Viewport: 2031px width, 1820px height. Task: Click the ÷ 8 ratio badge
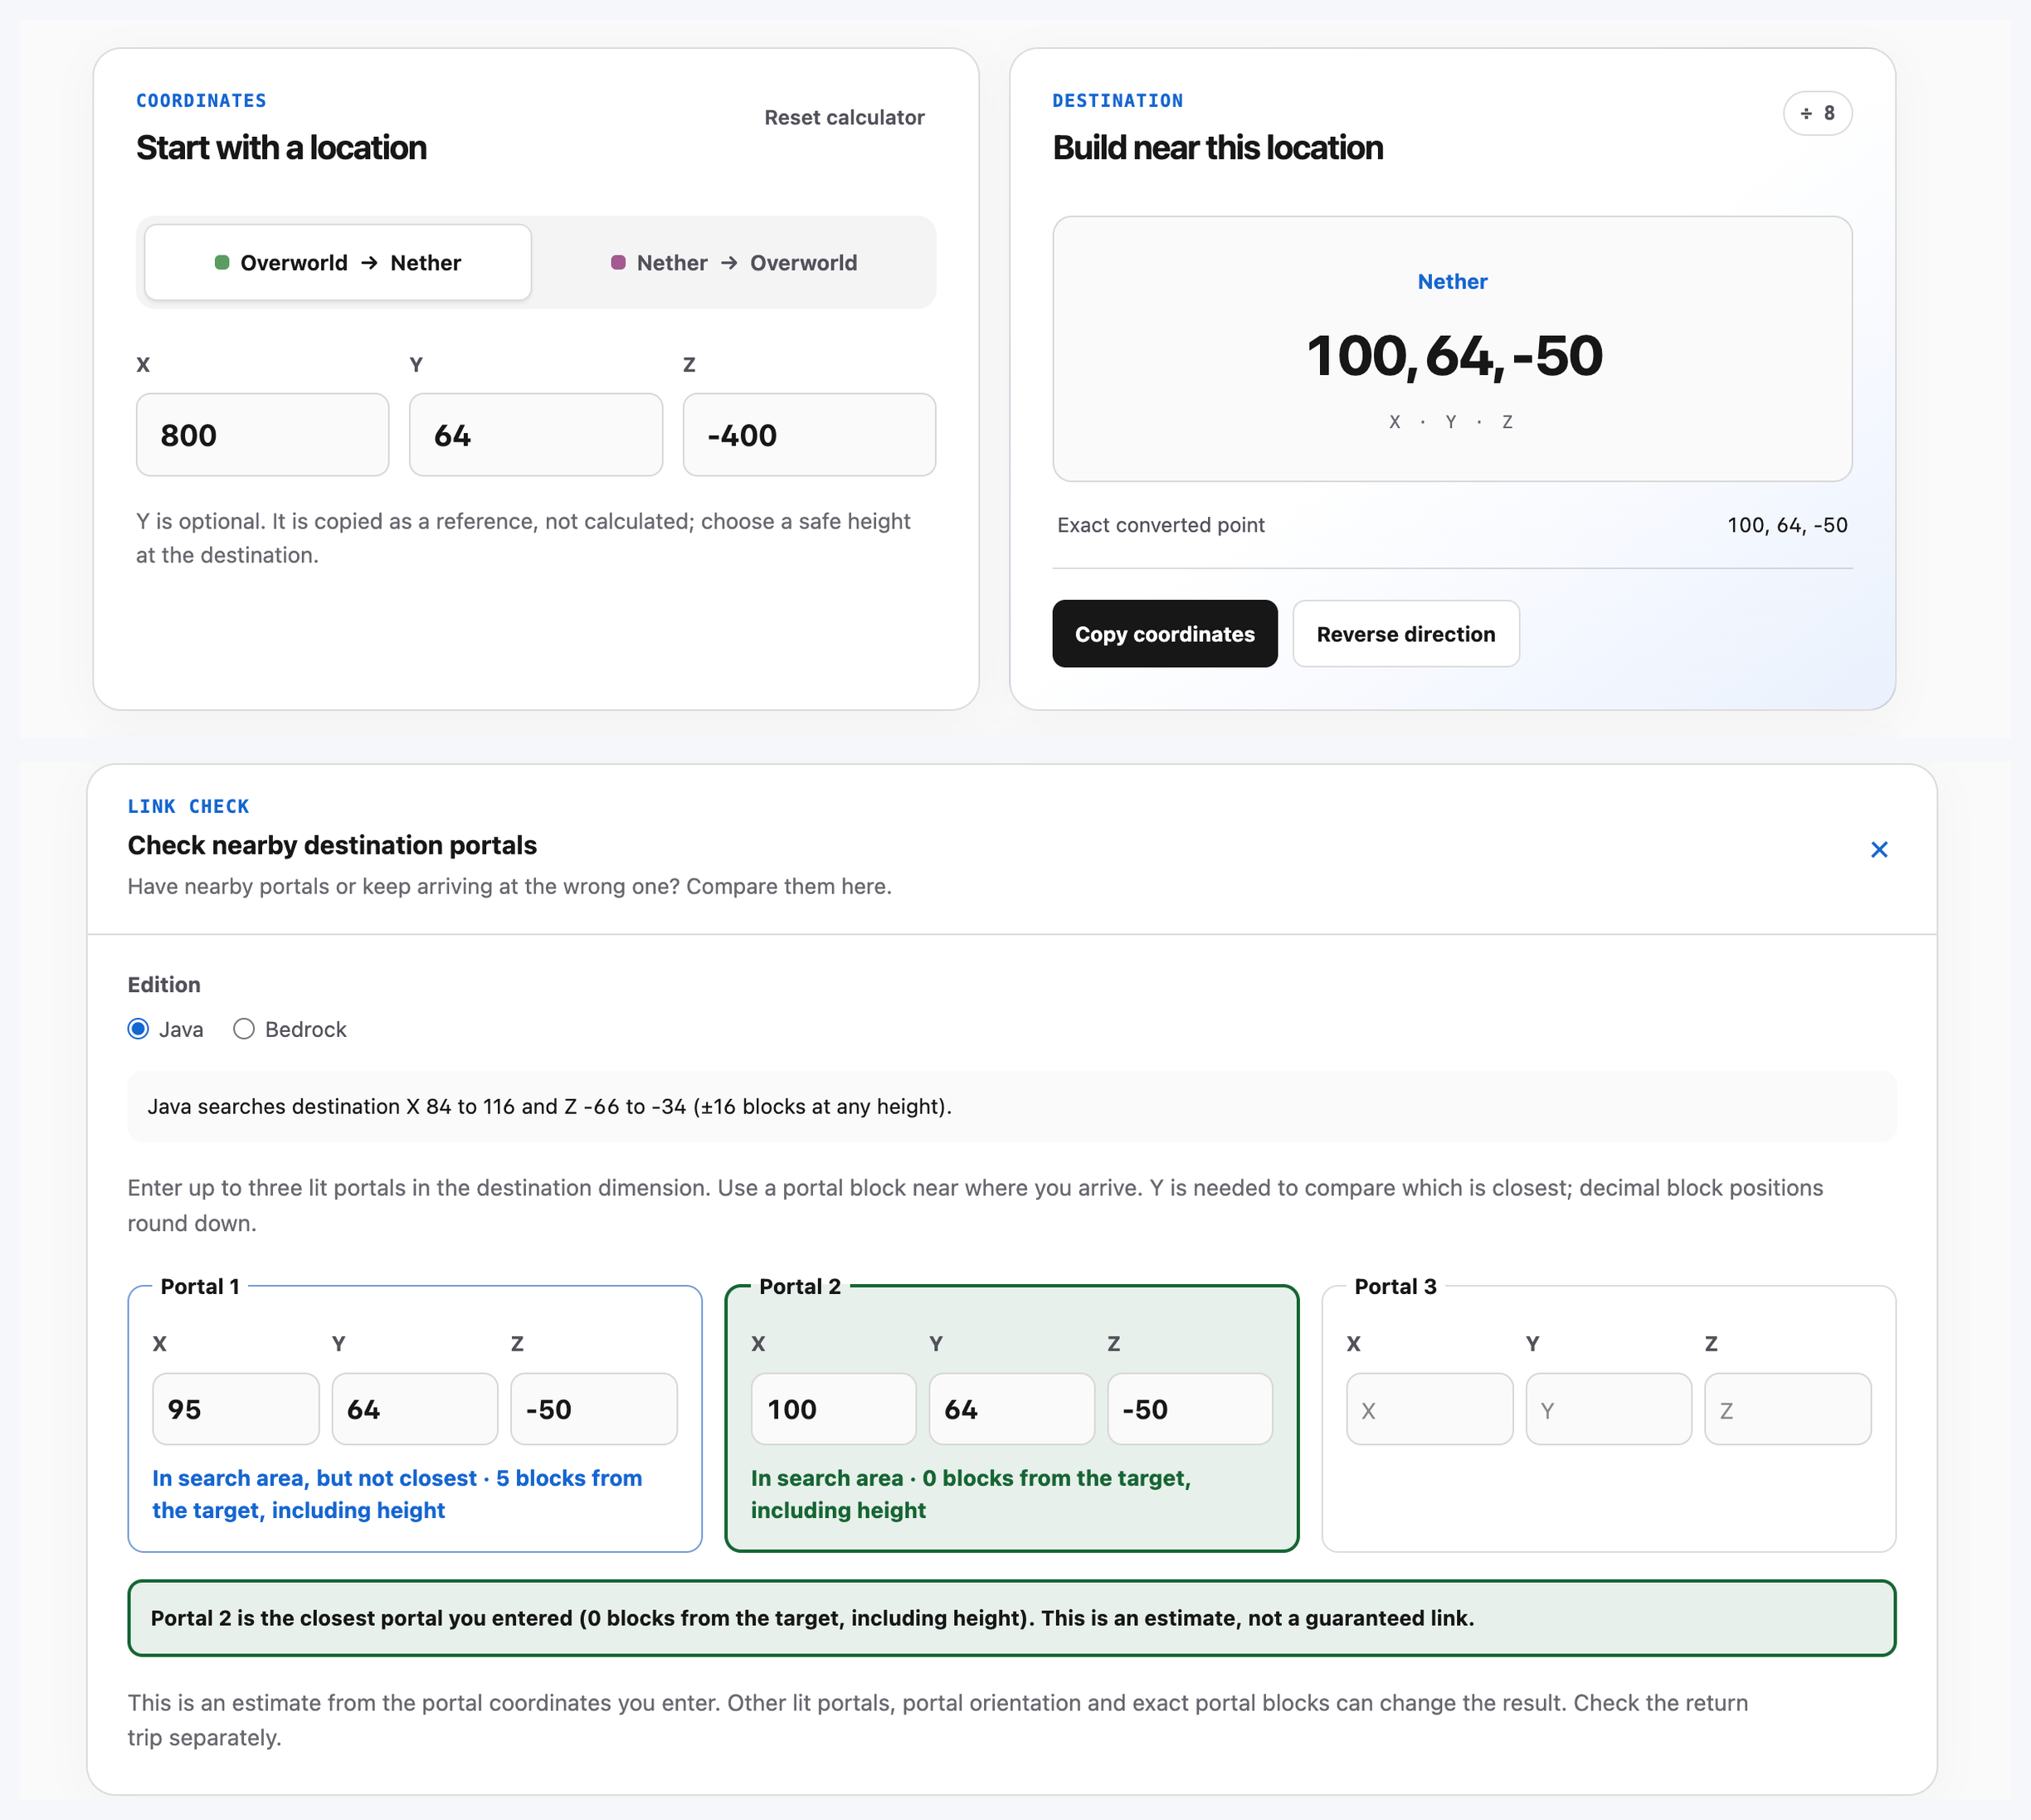click(1817, 113)
